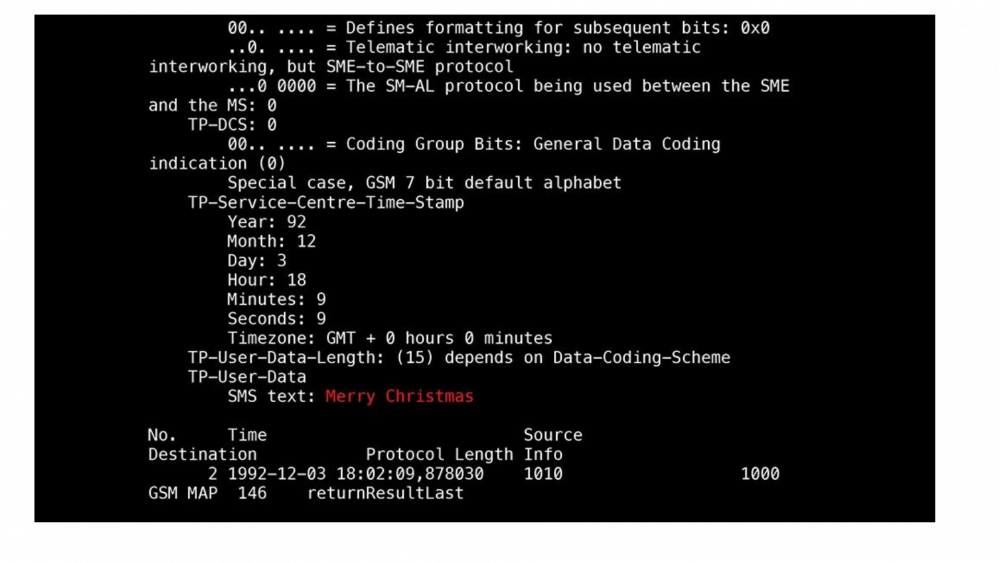Select the TP-DCS: 0 line
This screenshot has height=563, width=1000.
pyautogui.click(x=232, y=125)
